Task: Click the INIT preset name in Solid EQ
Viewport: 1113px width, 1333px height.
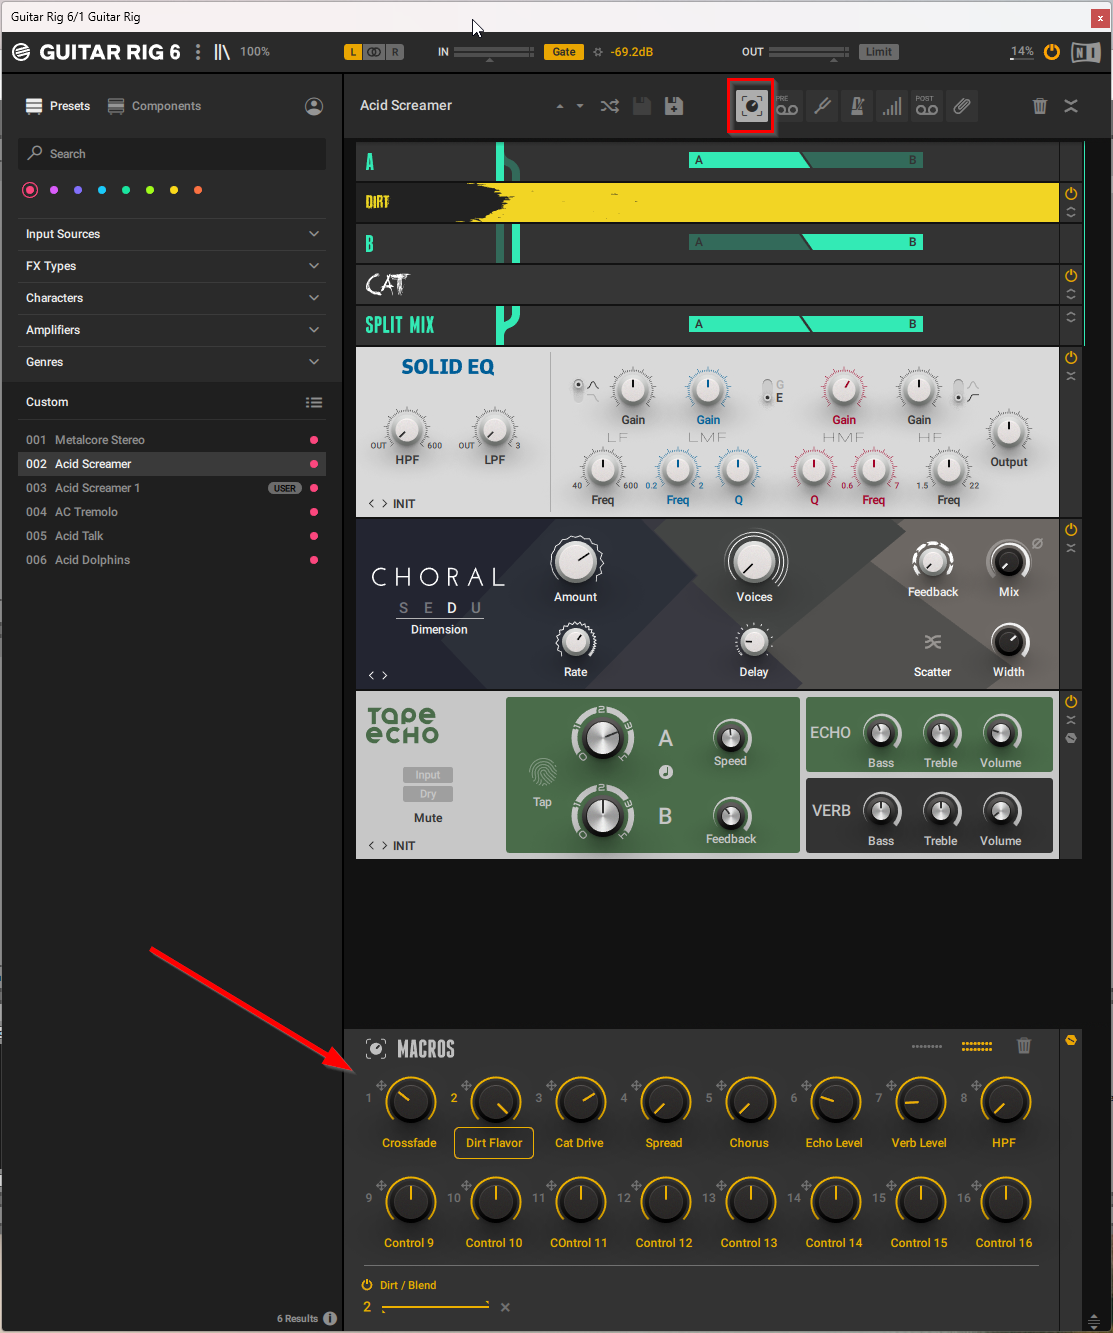Action: coord(404,504)
